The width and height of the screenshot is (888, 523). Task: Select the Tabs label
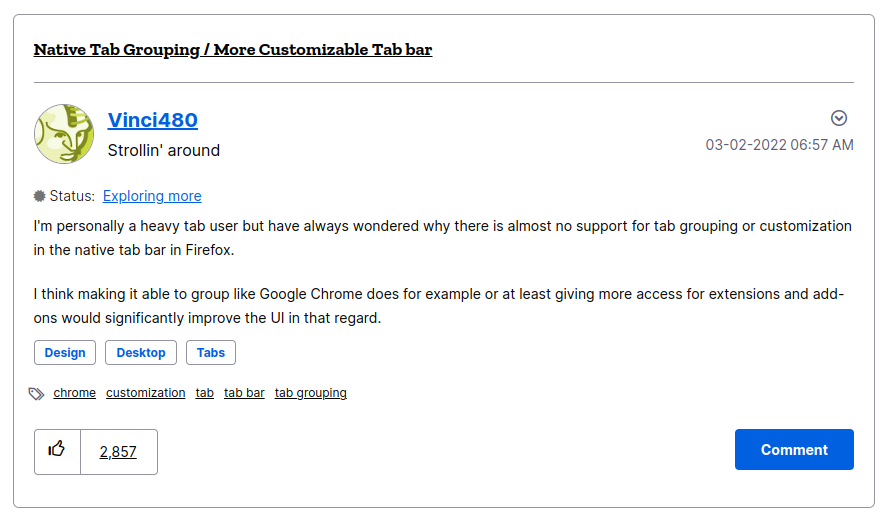(x=211, y=353)
